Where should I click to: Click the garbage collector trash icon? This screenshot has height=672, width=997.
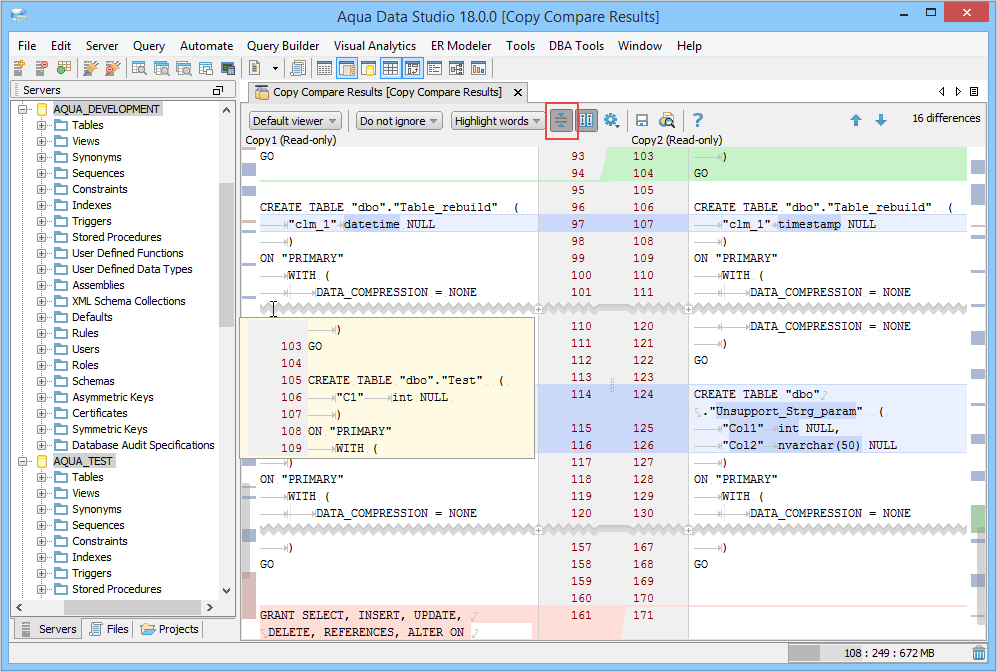[x=979, y=653]
